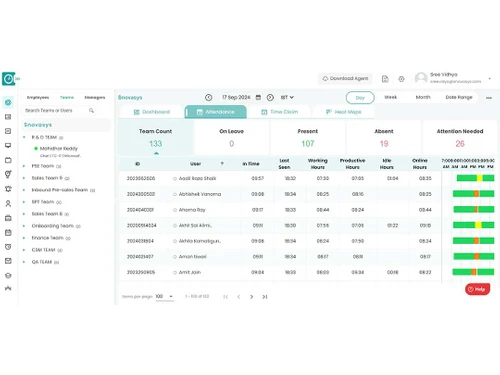The image size is (500, 375).
Task: Click the Search Teams or Users field
Action: pos(60,110)
